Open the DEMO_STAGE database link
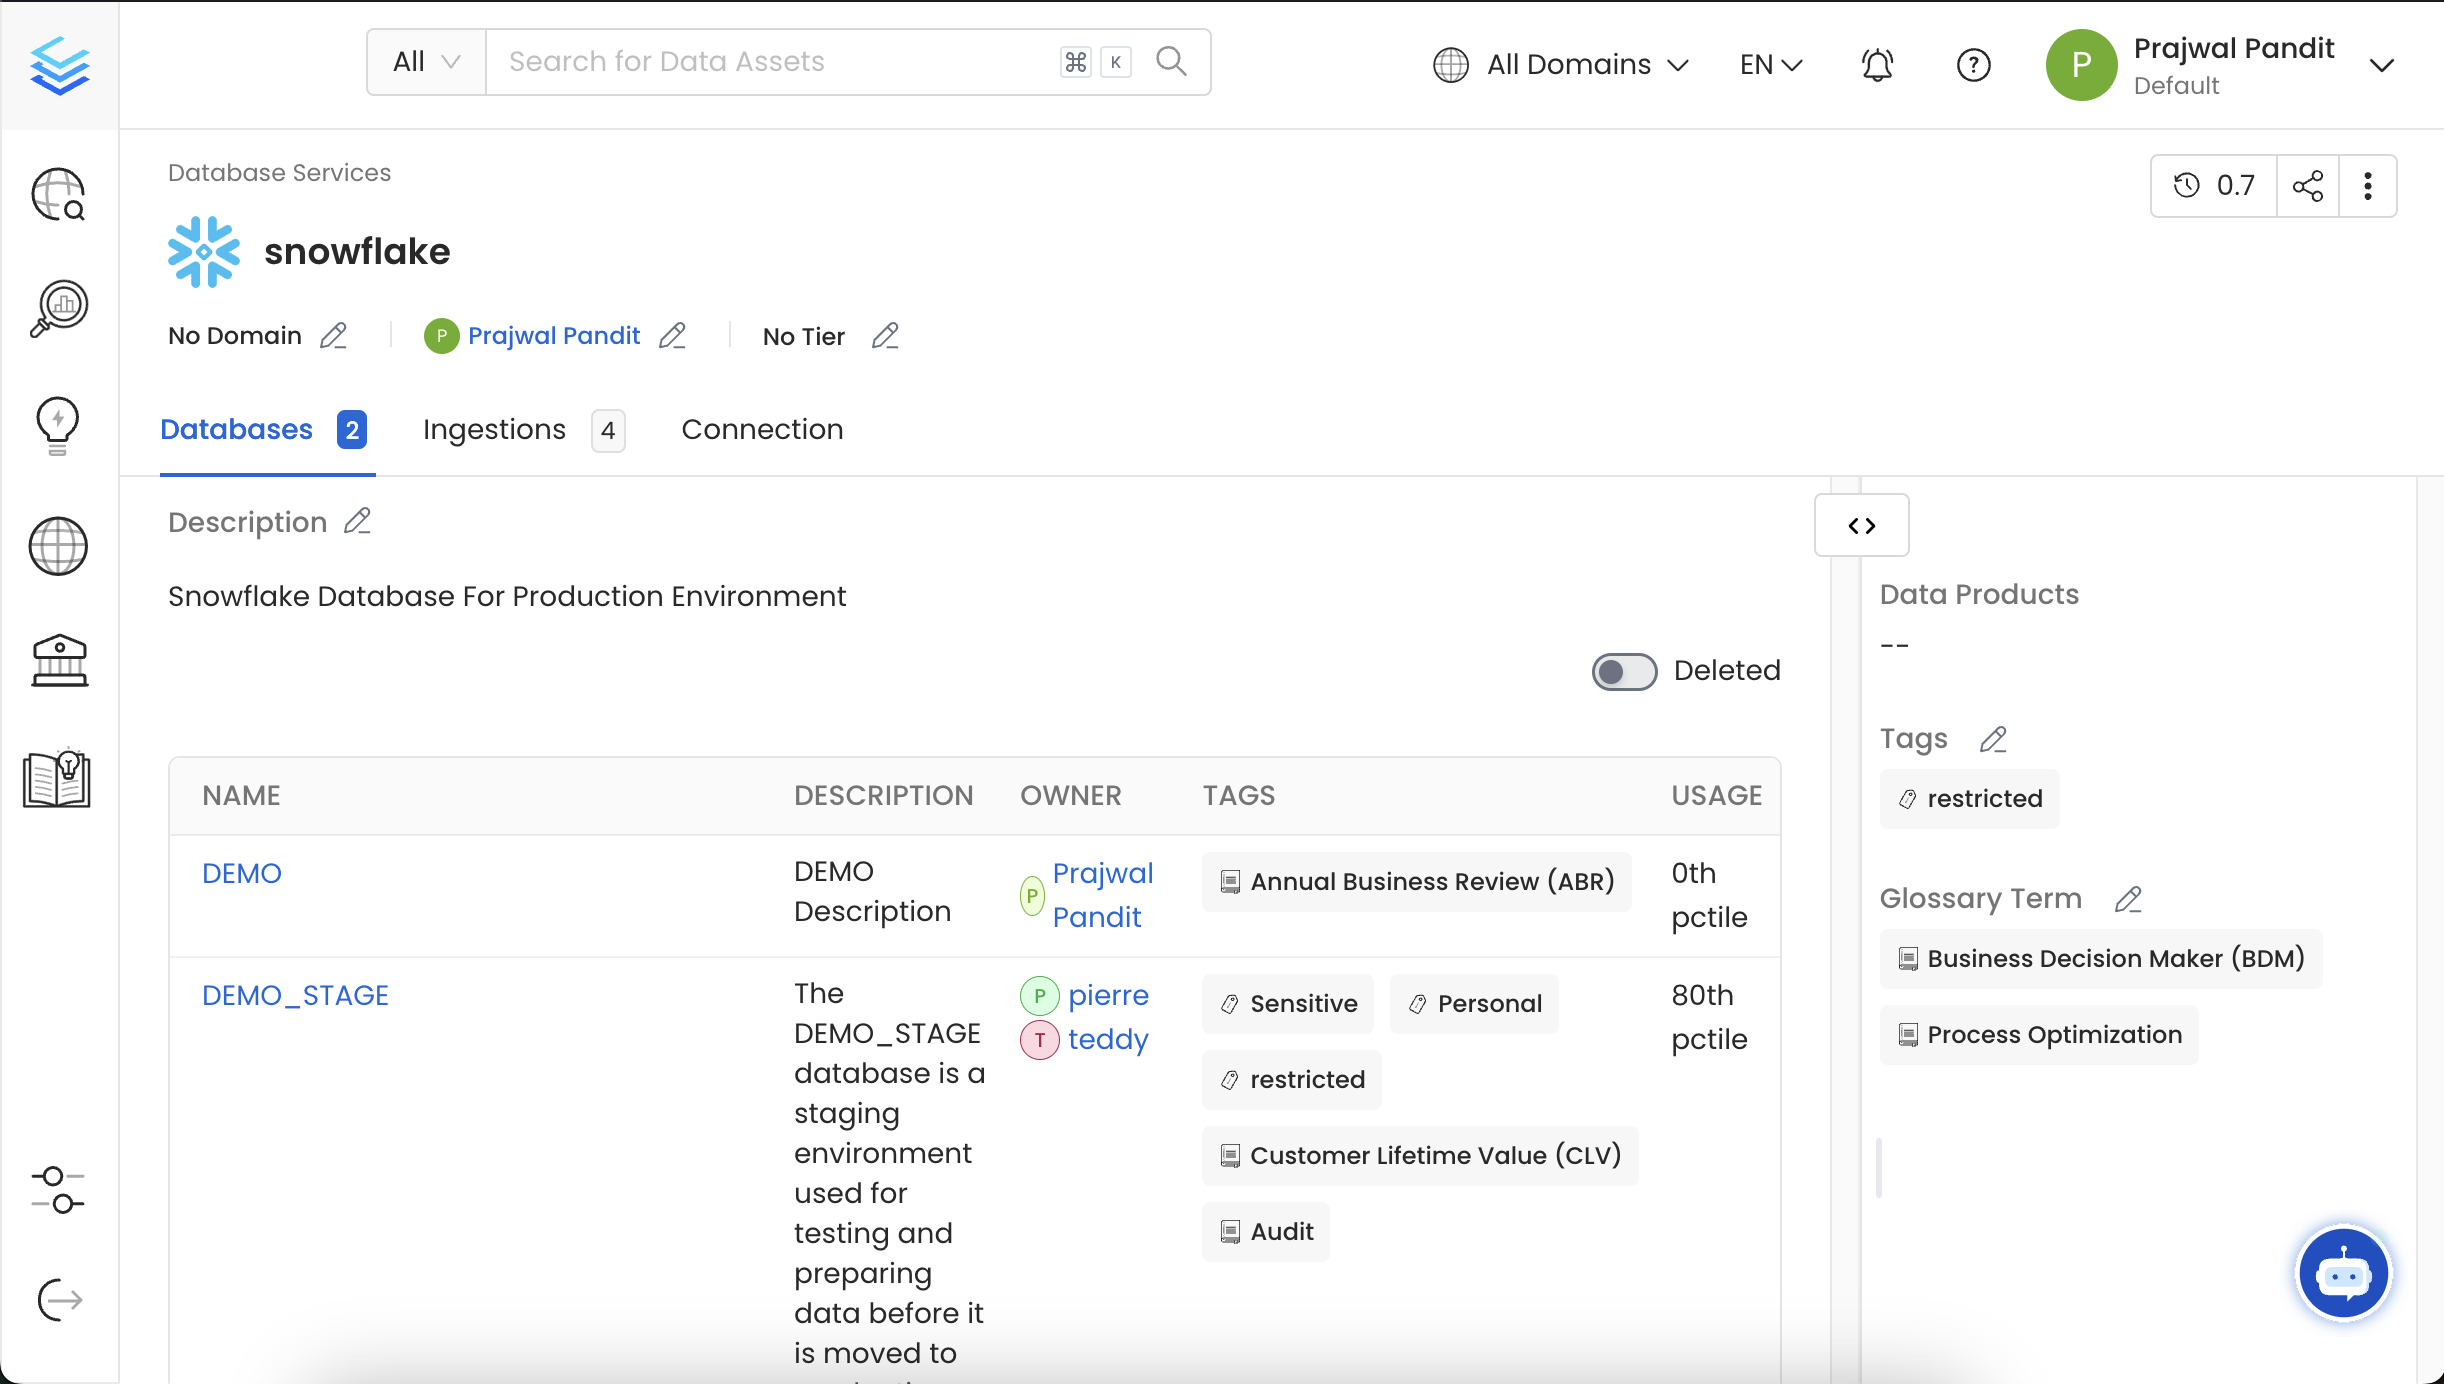This screenshot has width=2444, height=1384. pos(295,994)
